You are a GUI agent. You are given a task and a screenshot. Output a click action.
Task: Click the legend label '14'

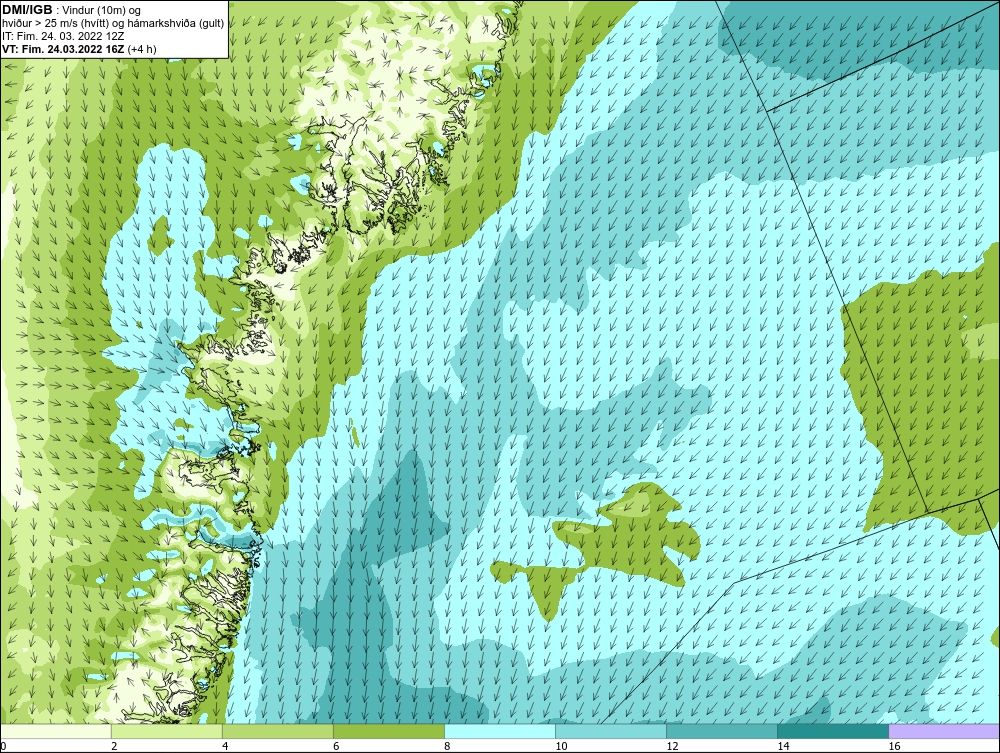tap(783, 746)
